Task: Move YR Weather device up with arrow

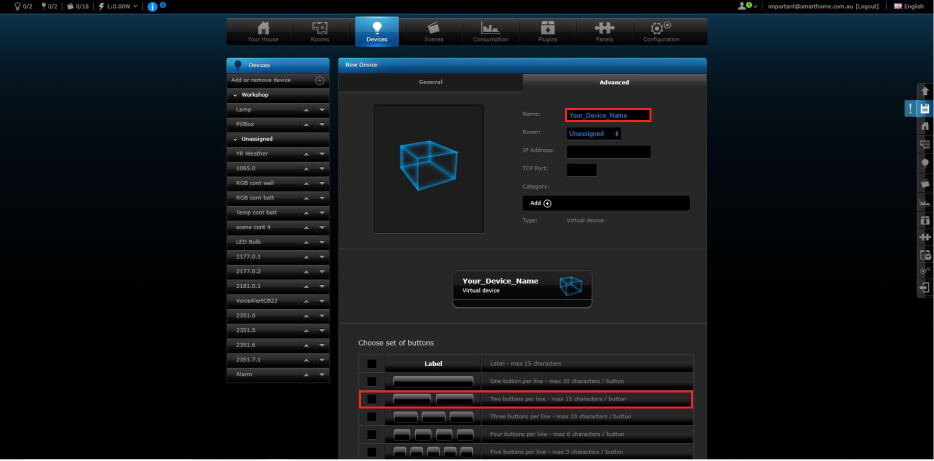Action: [306, 154]
